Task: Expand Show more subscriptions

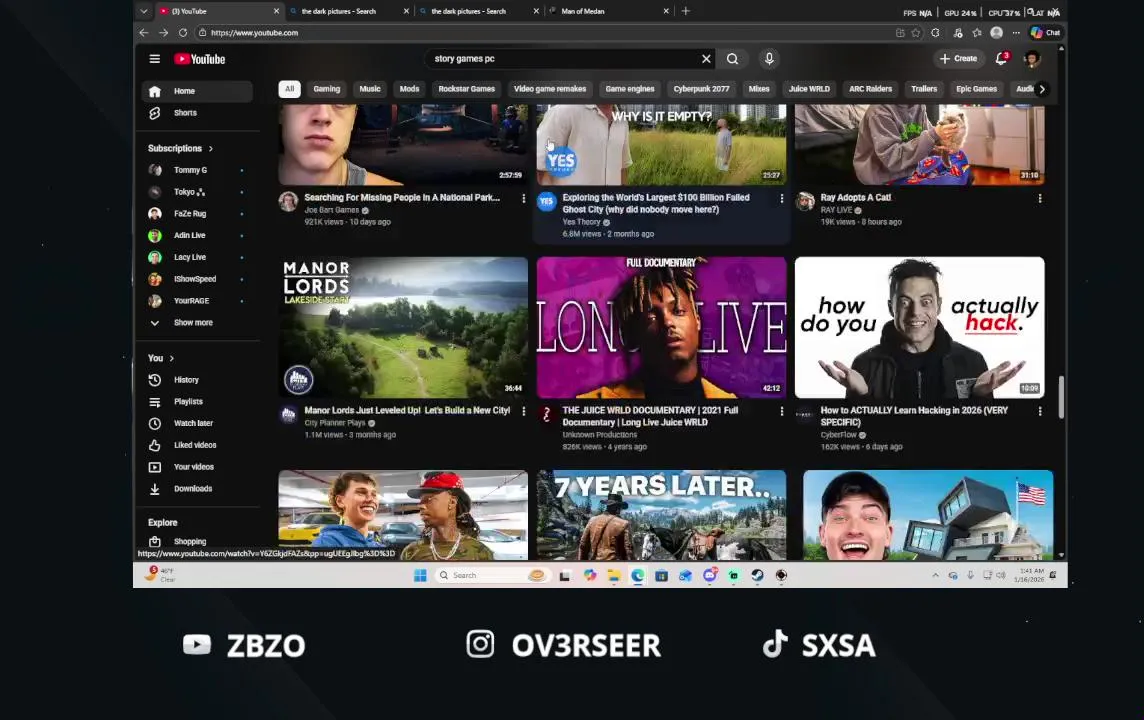Action: 197,322
